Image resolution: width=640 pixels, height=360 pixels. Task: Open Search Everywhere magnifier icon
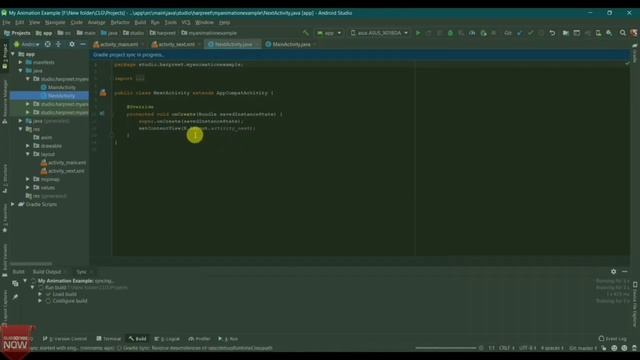pos(622,33)
